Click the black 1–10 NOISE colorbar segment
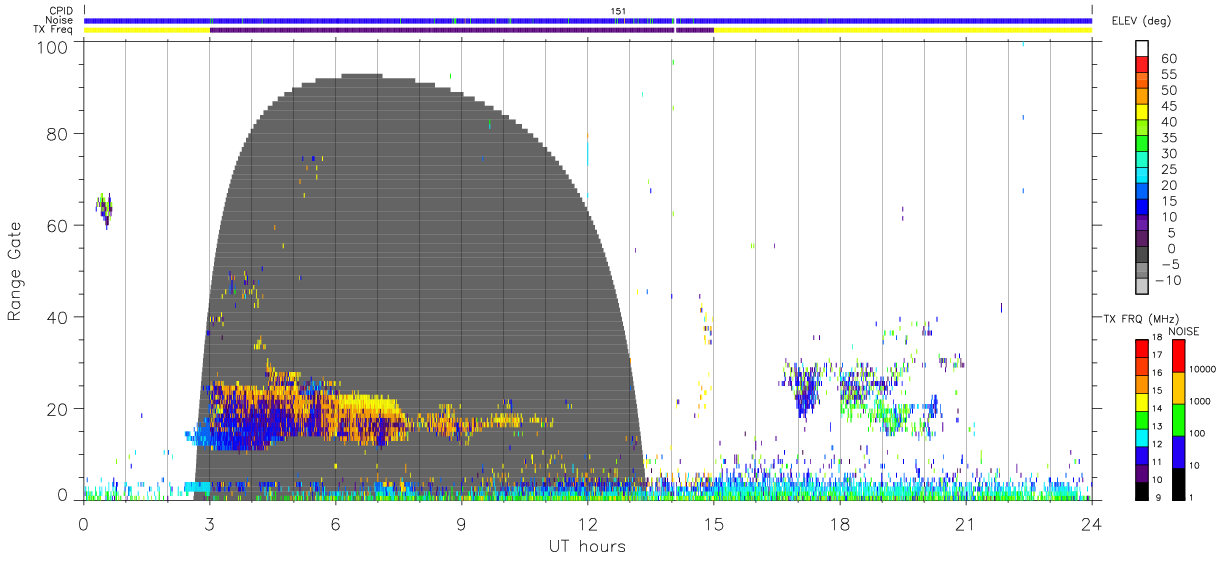The image size is (1228, 567). (x=1178, y=484)
